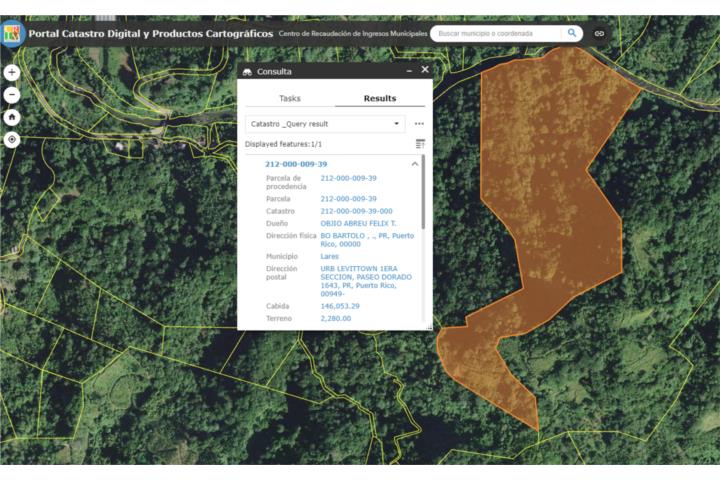Zoom out of the map
Screen dimensions: 720x480
[x=12, y=95]
